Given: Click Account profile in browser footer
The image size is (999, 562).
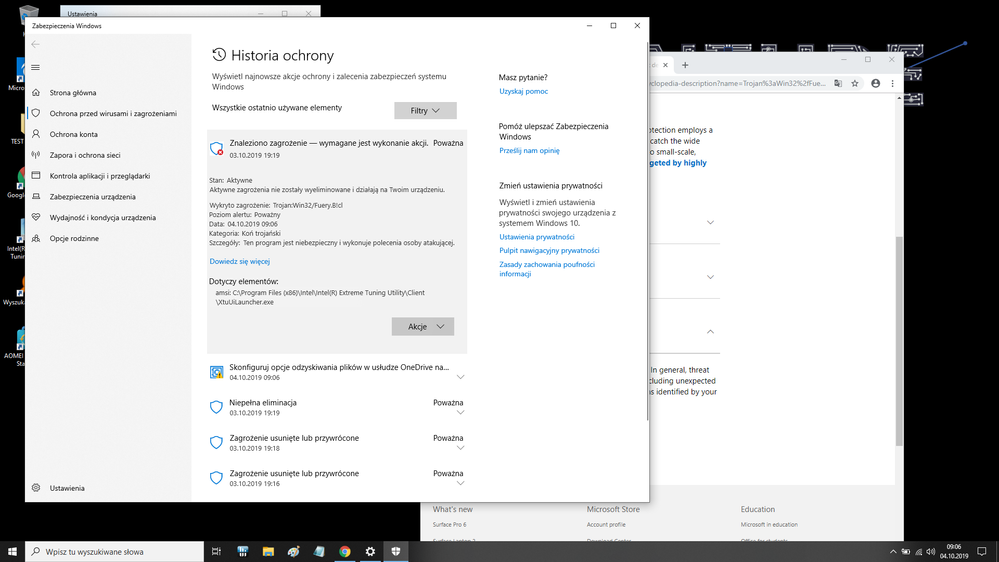Looking at the screenshot, I should pos(606,524).
